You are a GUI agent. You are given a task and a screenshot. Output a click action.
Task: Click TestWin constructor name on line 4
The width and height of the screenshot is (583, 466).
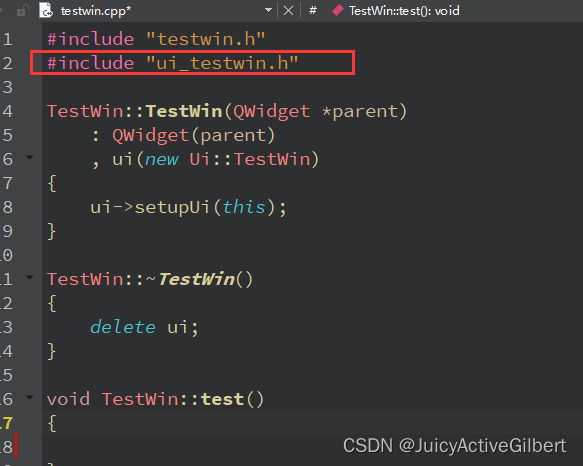[184, 111]
